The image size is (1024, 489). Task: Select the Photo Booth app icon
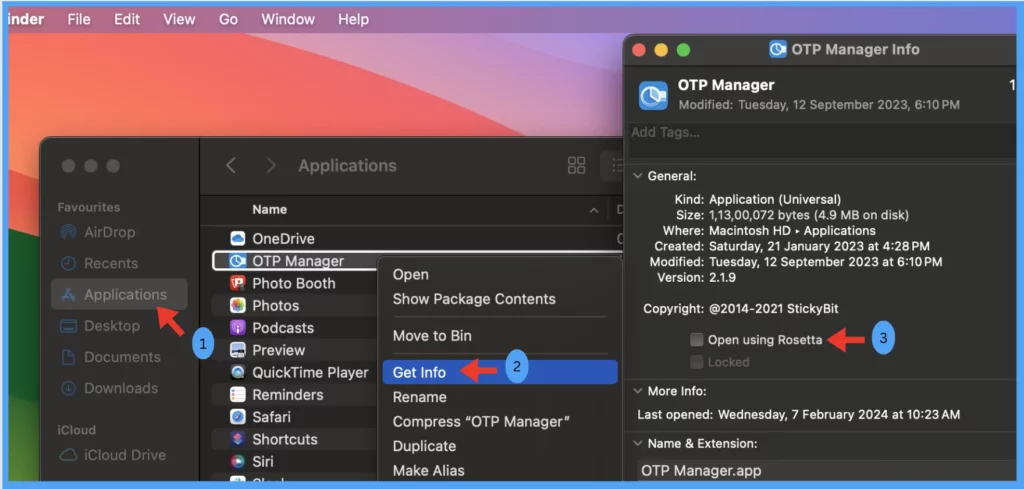click(x=238, y=283)
